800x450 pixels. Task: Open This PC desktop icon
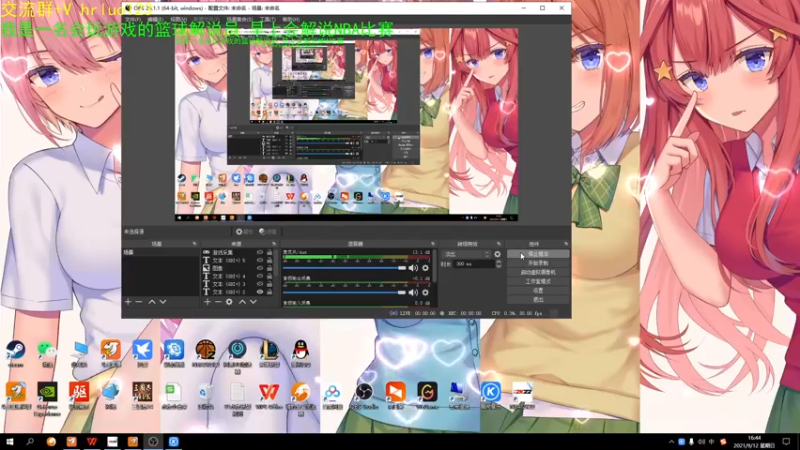pos(79,354)
